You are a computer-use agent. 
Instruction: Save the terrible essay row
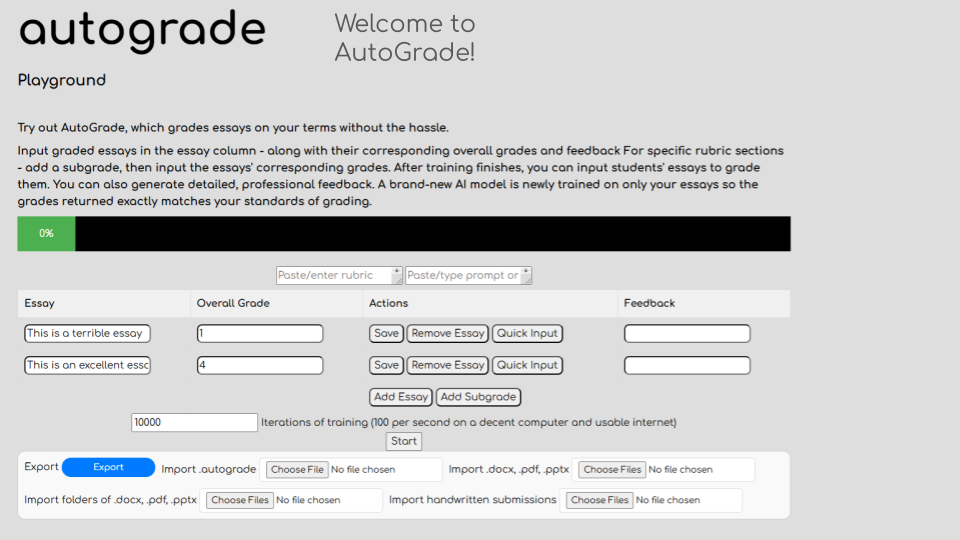pos(386,334)
